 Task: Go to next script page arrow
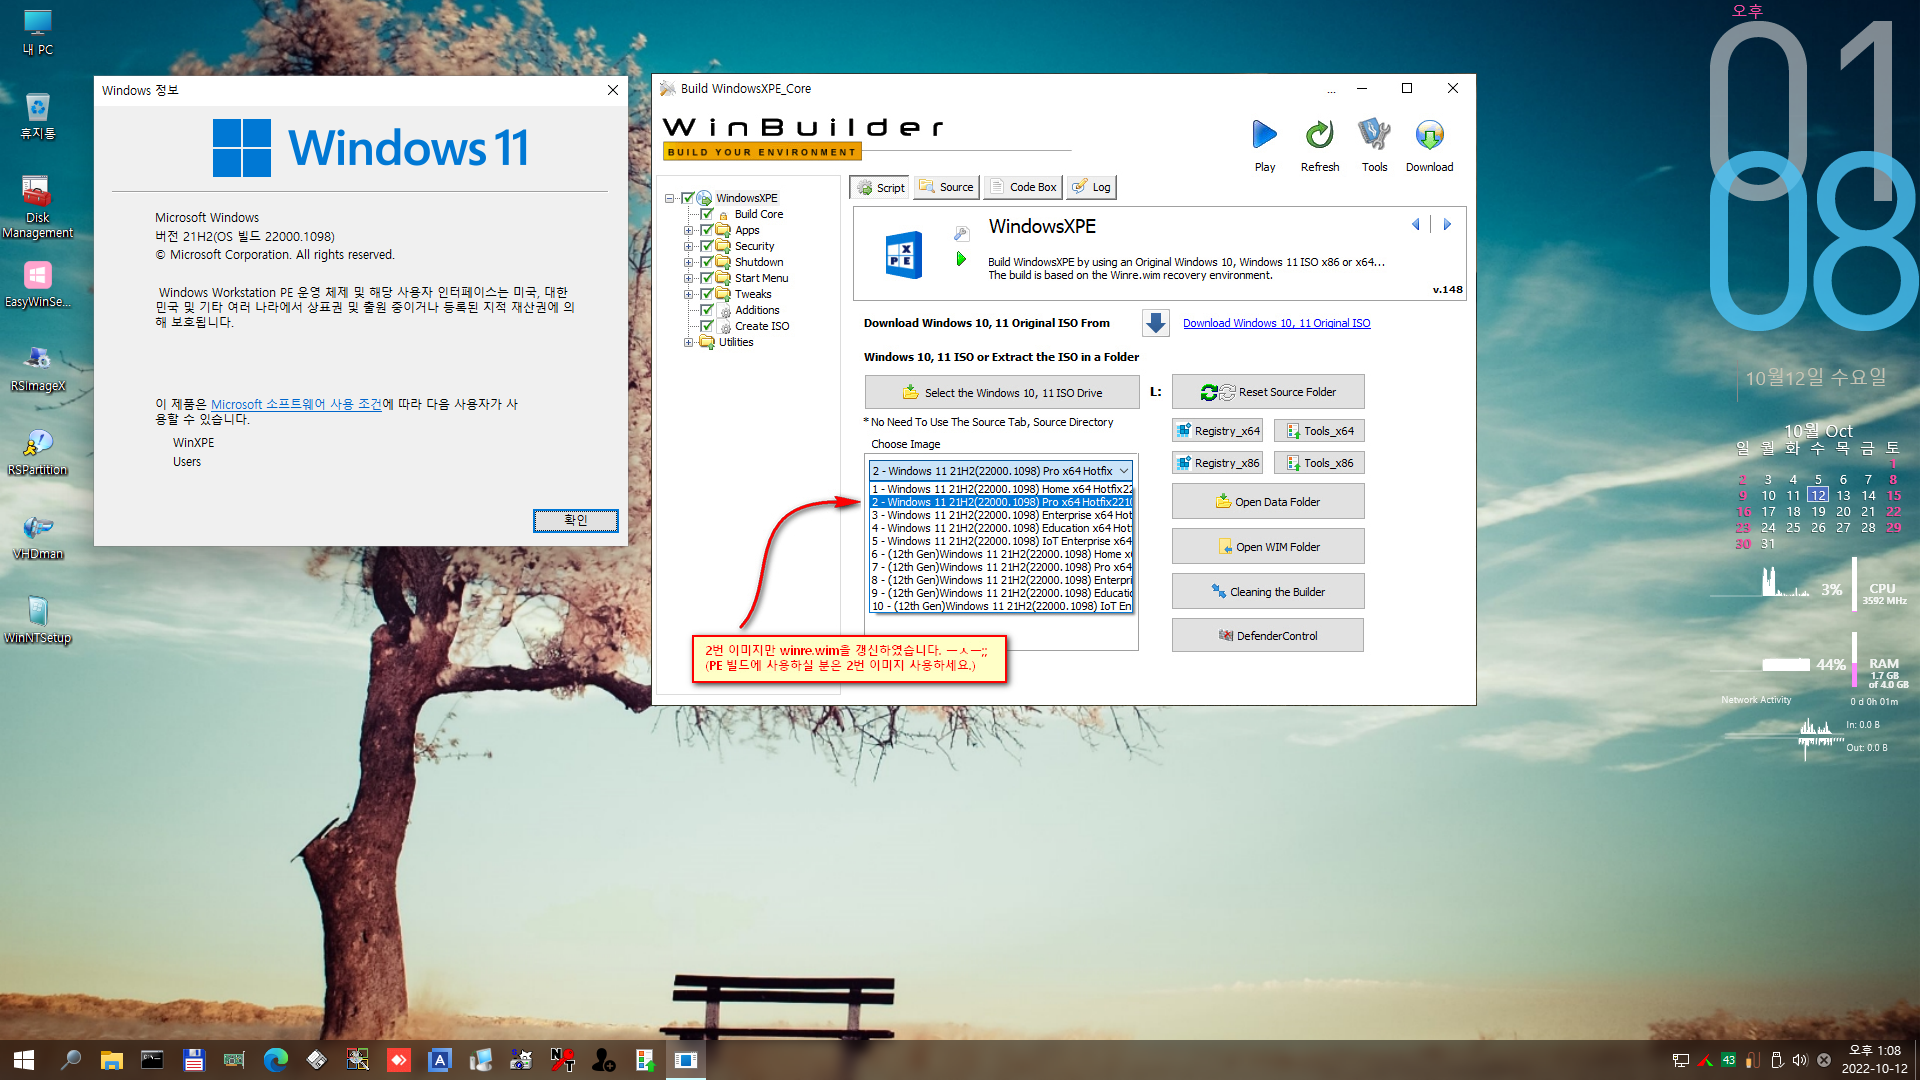(x=1446, y=225)
